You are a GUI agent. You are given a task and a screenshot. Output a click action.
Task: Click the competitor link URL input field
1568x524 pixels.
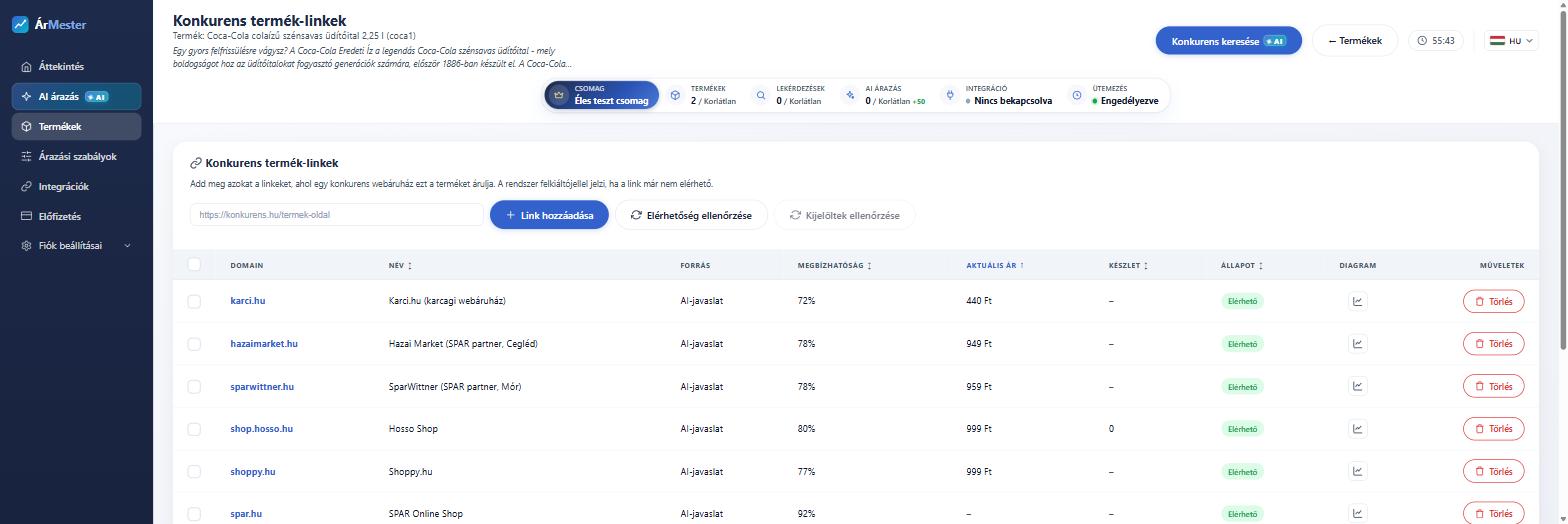(x=337, y=215)
